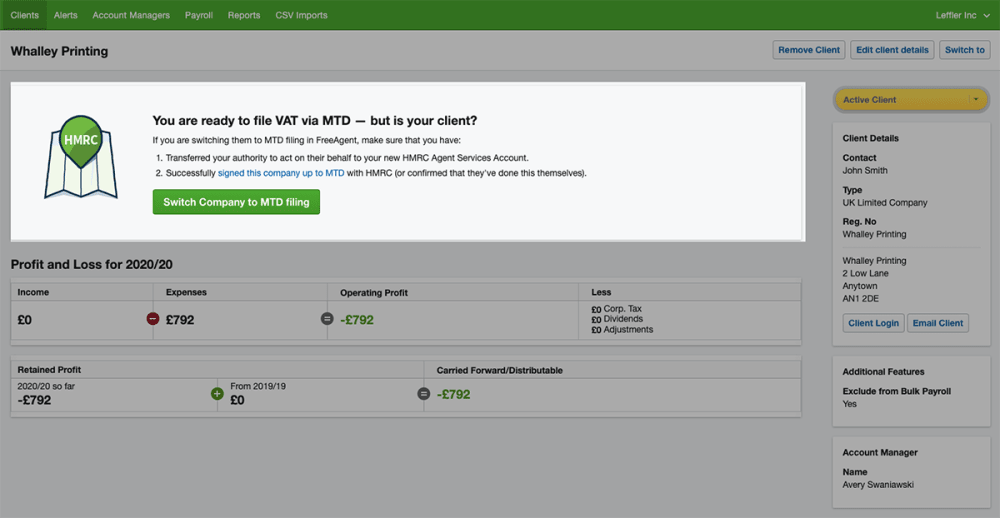Switch to the Payroll tab
The width and height of the screenshot is (1000, 518).
coord(199,15)
